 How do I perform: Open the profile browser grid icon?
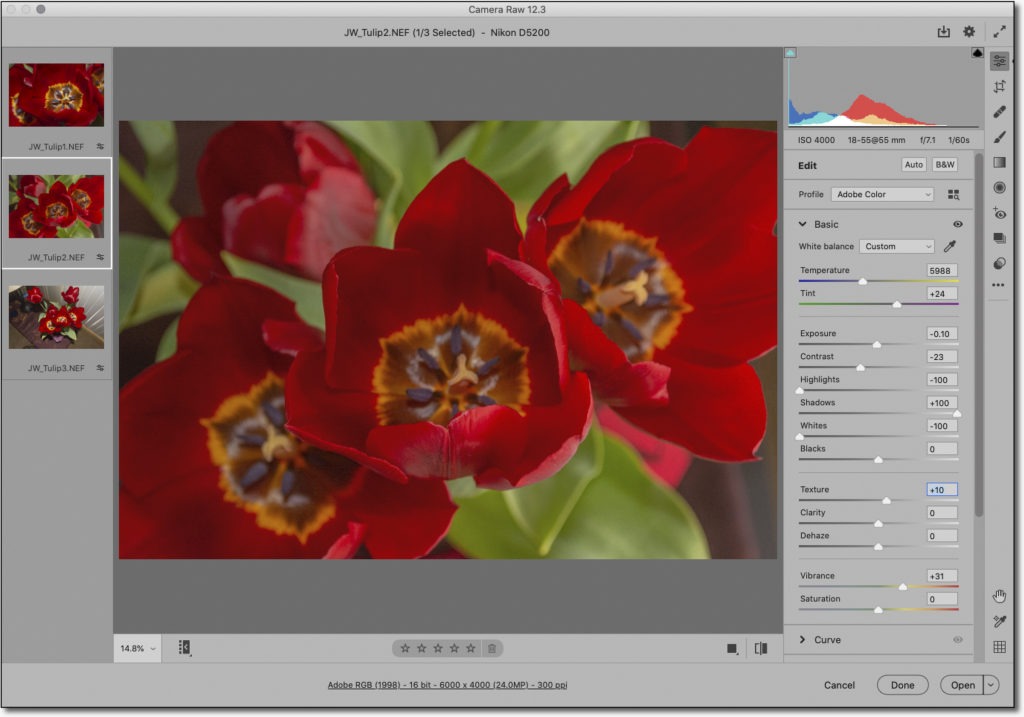click(x=953, y=195)
